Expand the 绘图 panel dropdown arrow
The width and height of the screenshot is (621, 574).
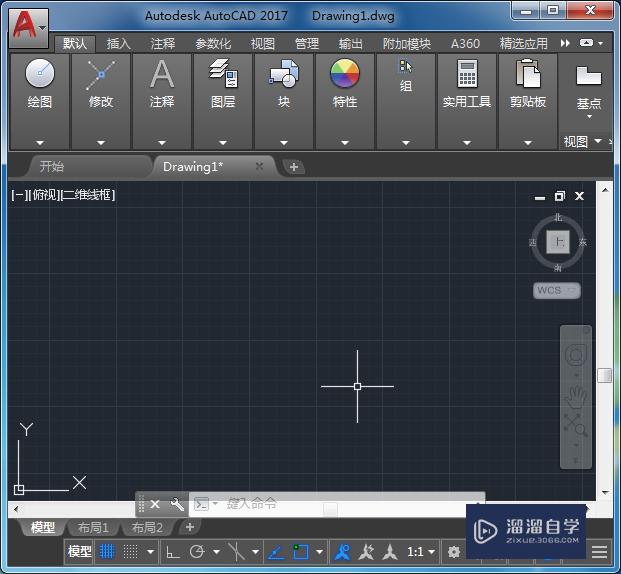coord(40,143)
